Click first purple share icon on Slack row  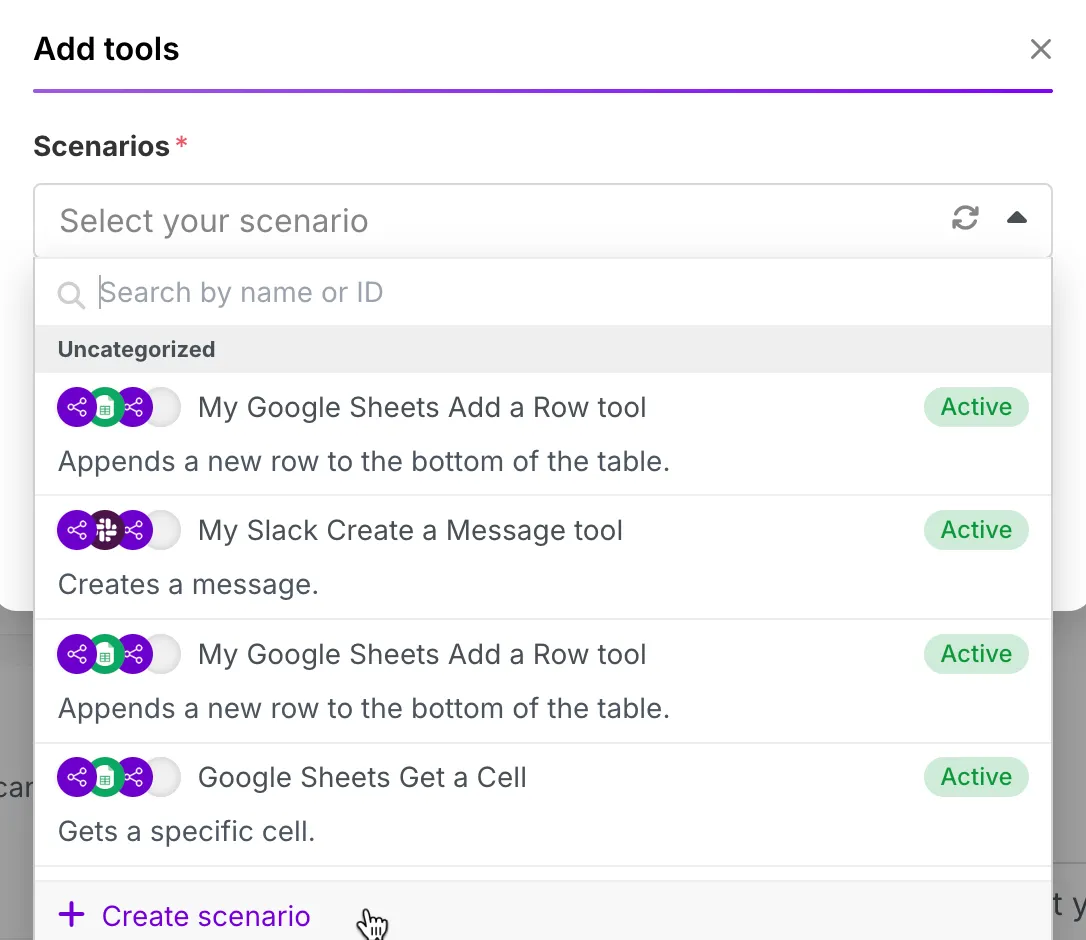click(x=75, y=531)
